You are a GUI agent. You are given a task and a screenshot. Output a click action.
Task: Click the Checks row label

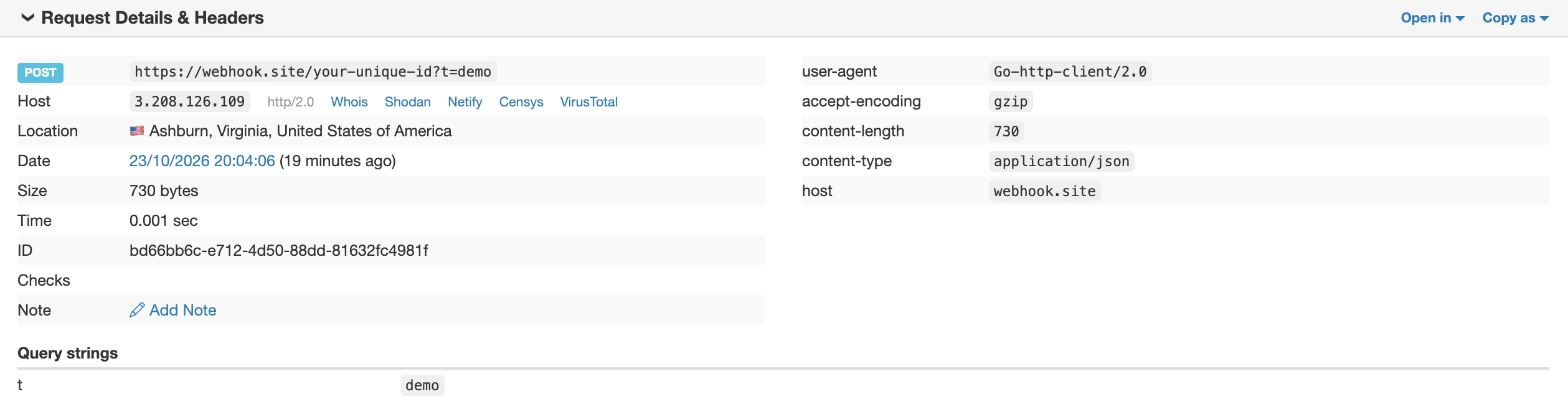[44, 280]
